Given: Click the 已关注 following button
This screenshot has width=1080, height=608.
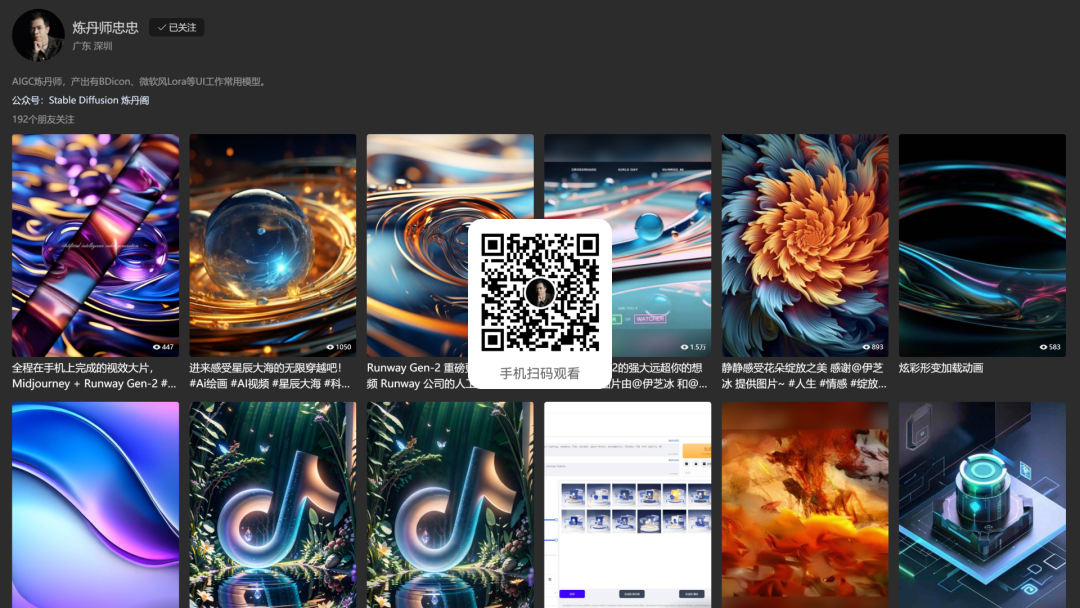Looking at the screenshot, I should [177, 28].
